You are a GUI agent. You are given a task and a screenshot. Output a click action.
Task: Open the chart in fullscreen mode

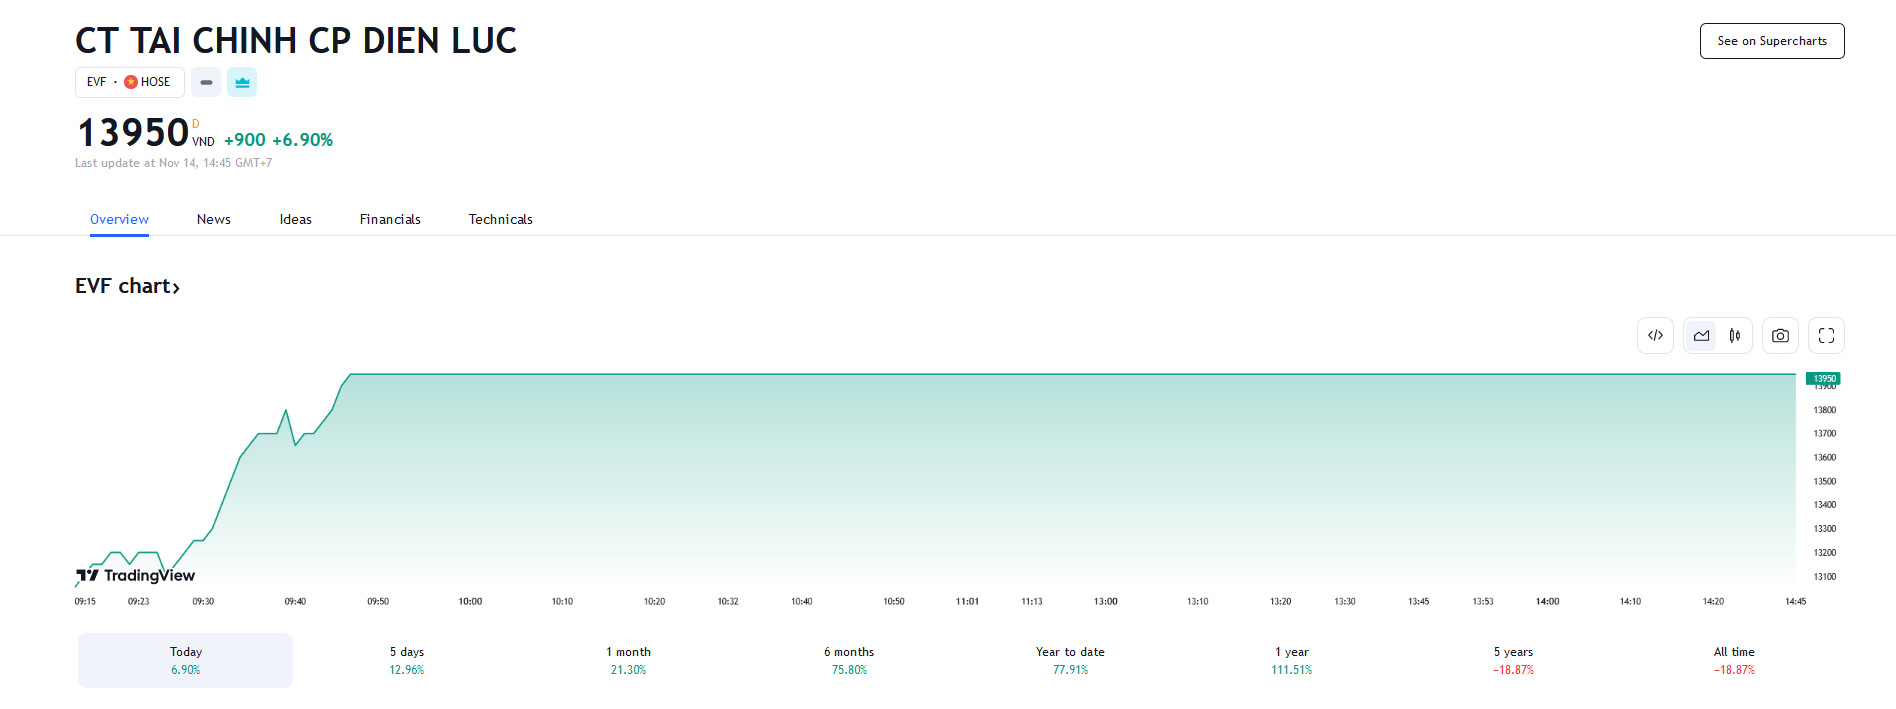[x=1826, y=336]
